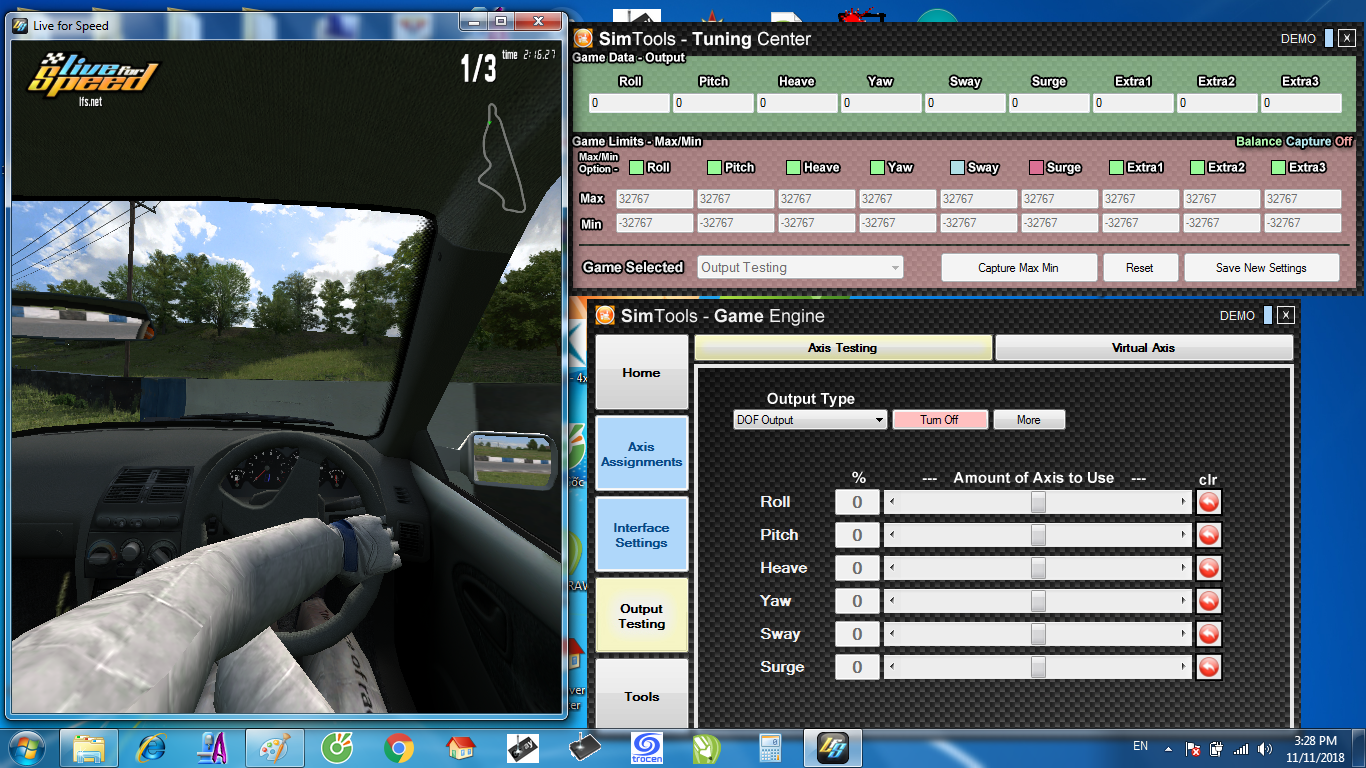Image resolution: width=1366 pixels, height=768 pixels.
Task: Open Calculator from the taskbar
Action: click(770, 748)
